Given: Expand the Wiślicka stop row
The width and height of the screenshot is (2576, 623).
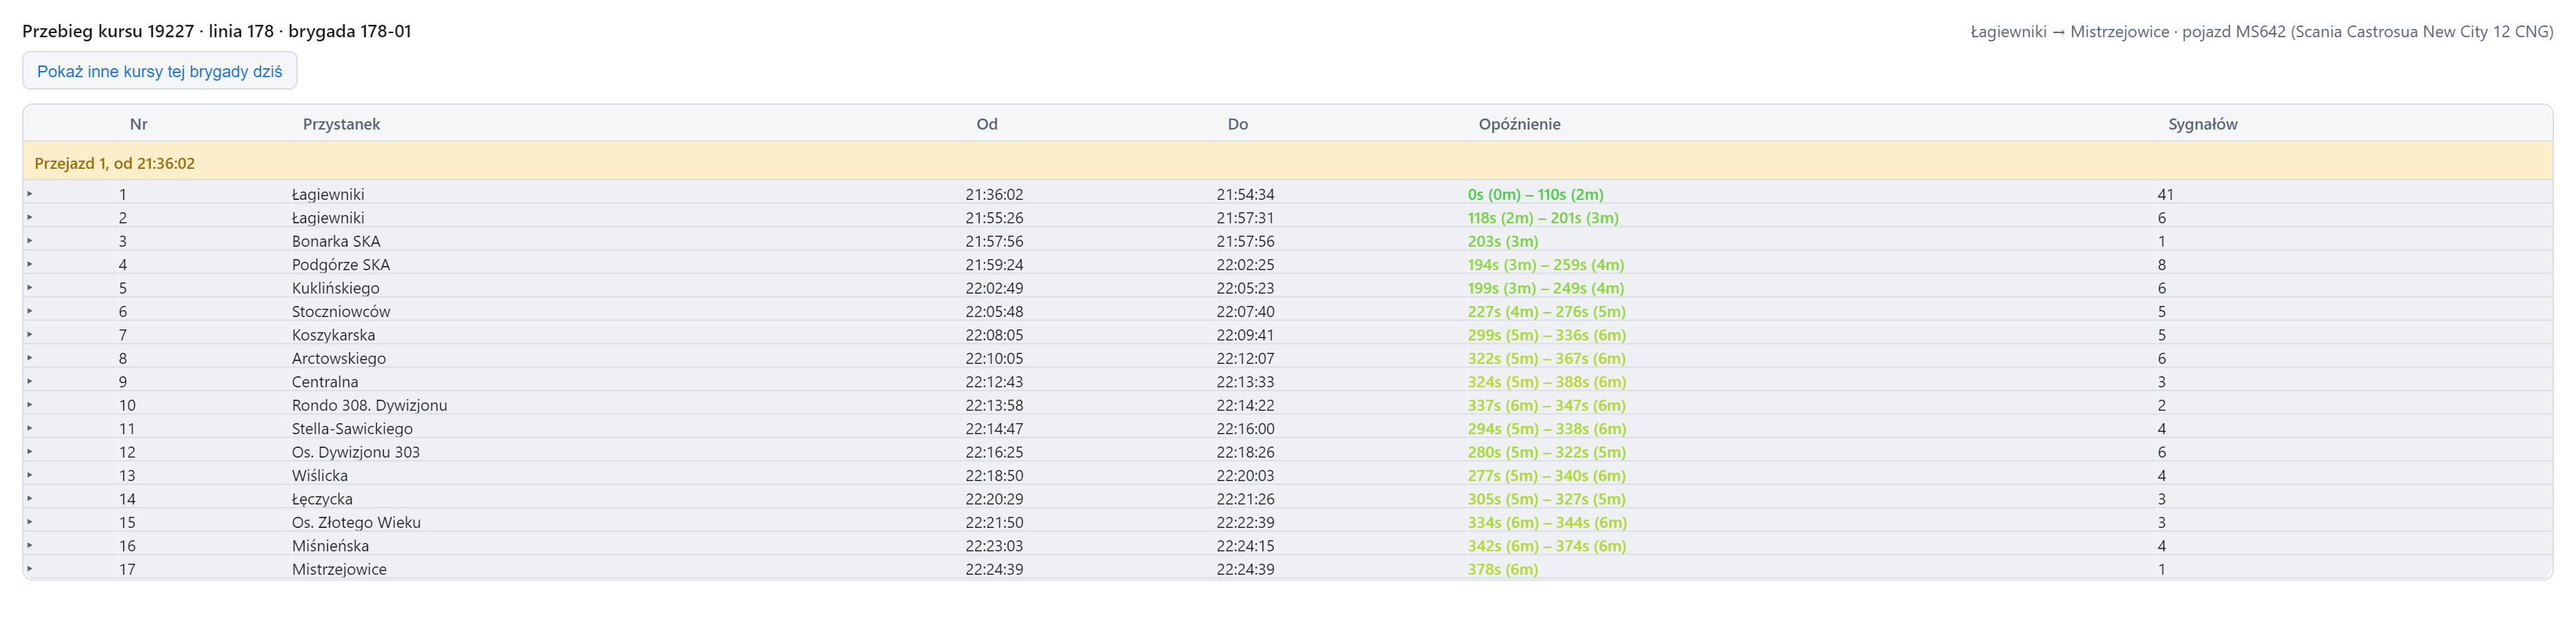Looking at the screenshot, I should [30, 475].
